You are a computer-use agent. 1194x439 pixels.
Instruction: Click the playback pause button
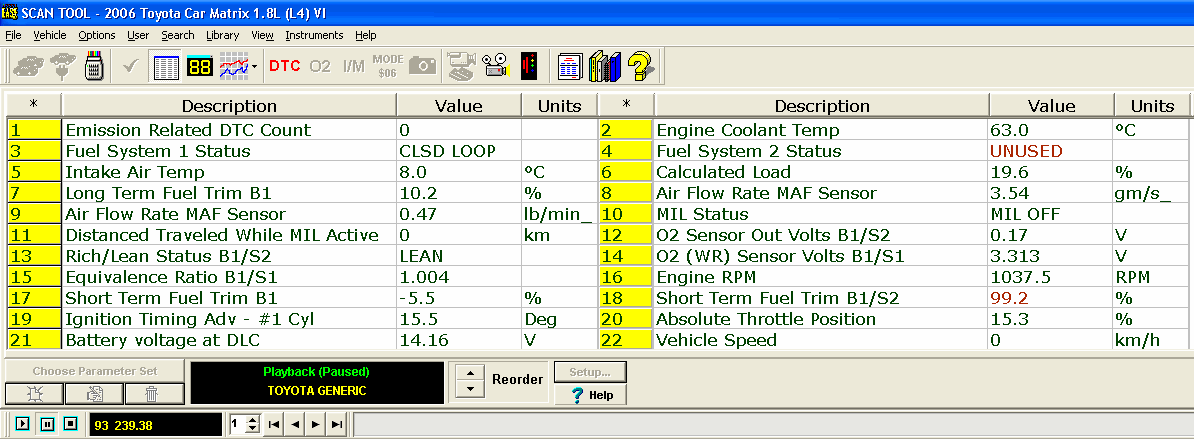tap(47, 424)
